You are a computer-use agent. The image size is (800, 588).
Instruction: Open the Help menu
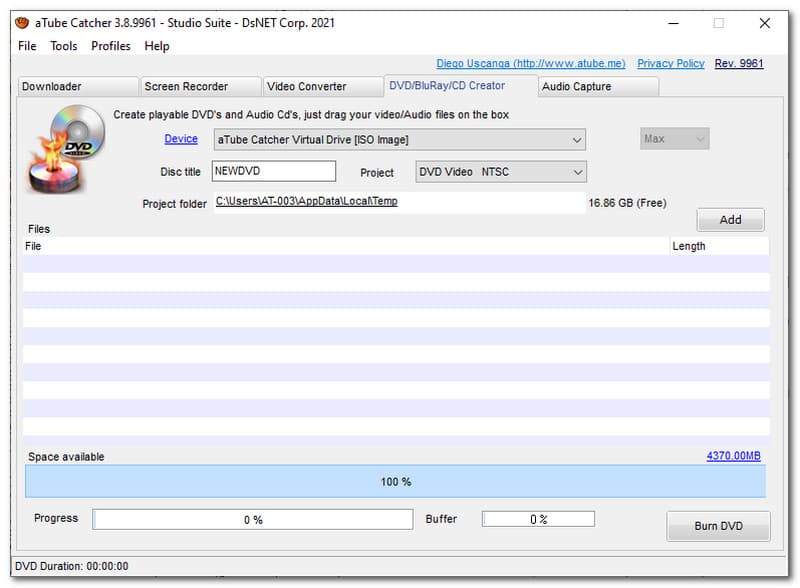pyautogui.click(x=157, y=46)
